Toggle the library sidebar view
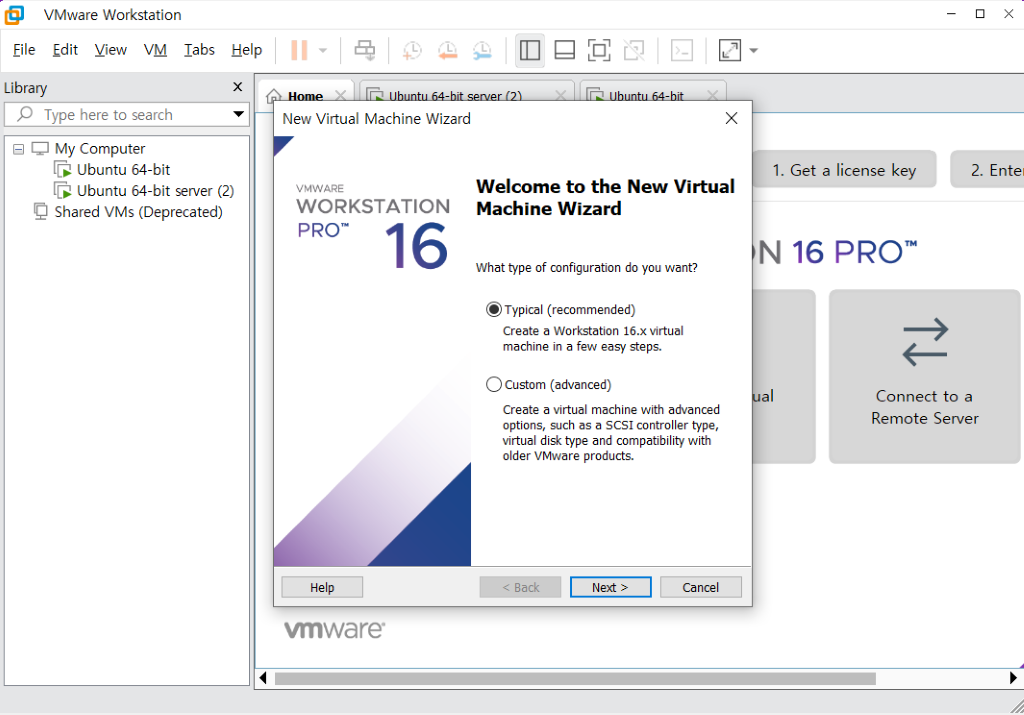The width and height of the screenshot is (1024, 715). tap(530, 50)
